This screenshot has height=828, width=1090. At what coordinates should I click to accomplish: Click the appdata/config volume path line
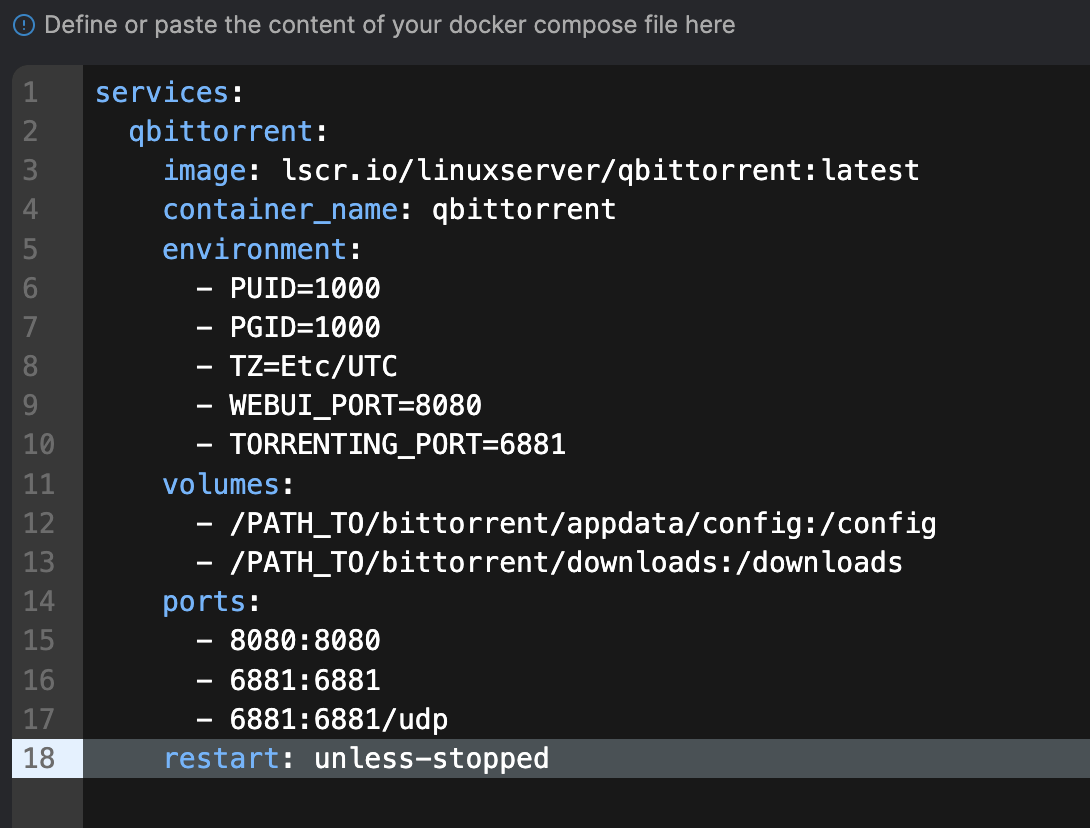[582, 523]
